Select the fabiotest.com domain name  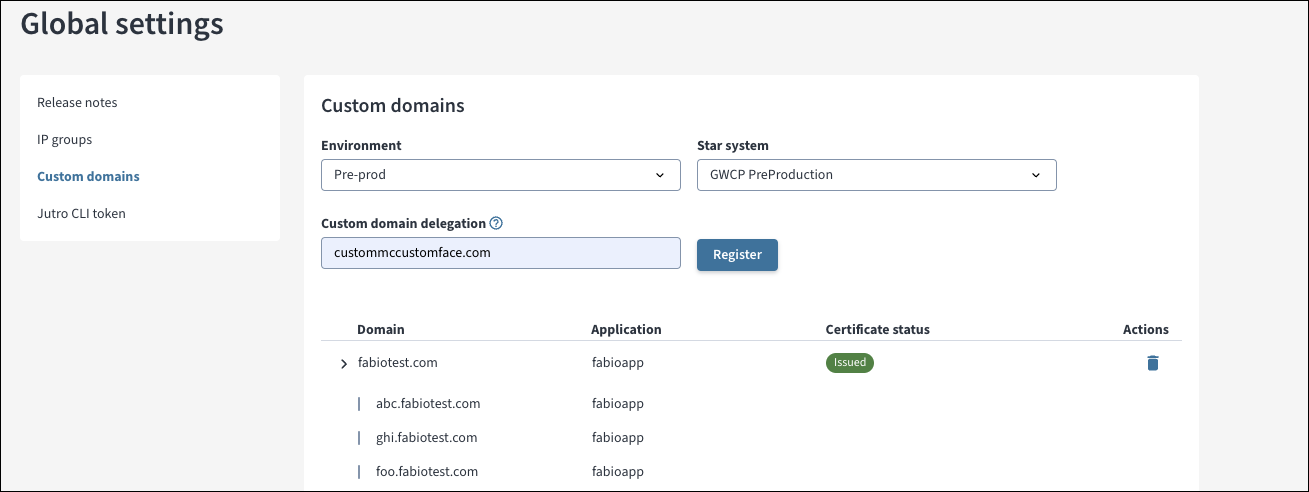[x=397, y=362]
